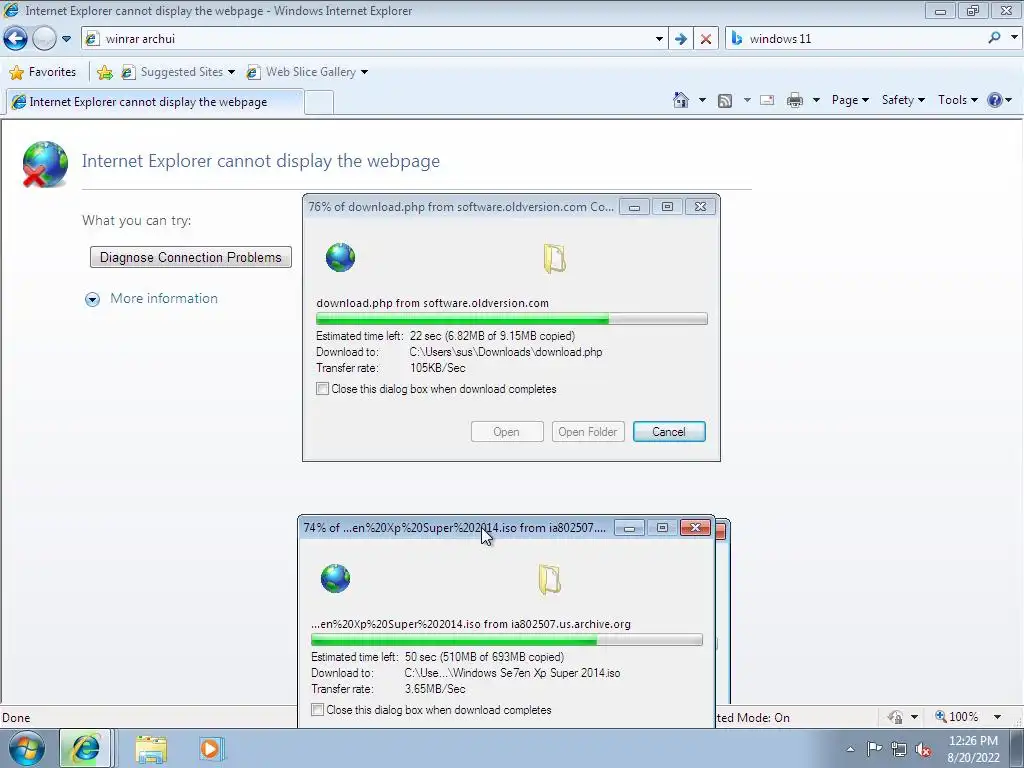Image resolution: width=1024 pixels, height=768 pixels.
Task: Click the download.php progress bar
Action: pyautogui.click(x=511, y=319)
